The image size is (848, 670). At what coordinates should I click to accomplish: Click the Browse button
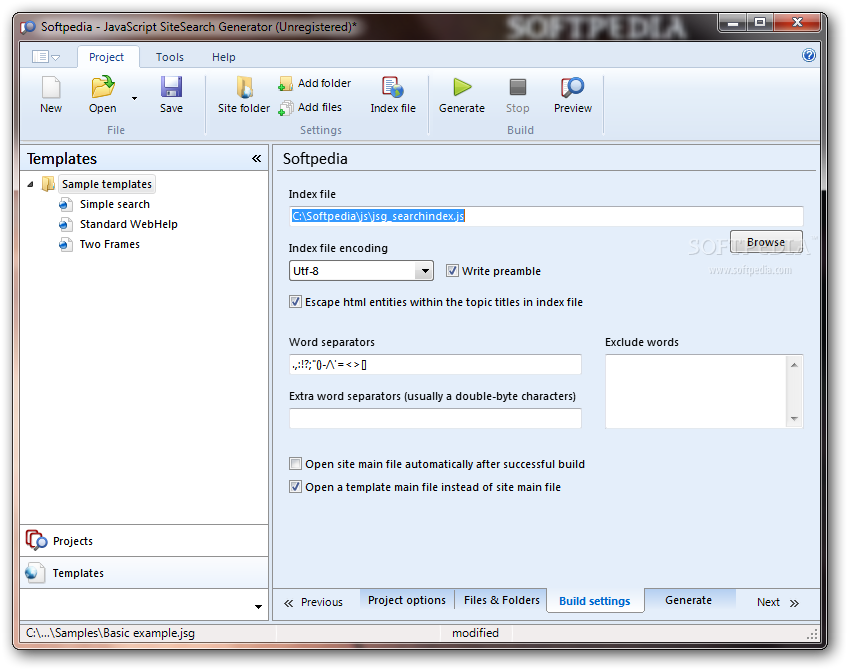(x=766, y=242)
